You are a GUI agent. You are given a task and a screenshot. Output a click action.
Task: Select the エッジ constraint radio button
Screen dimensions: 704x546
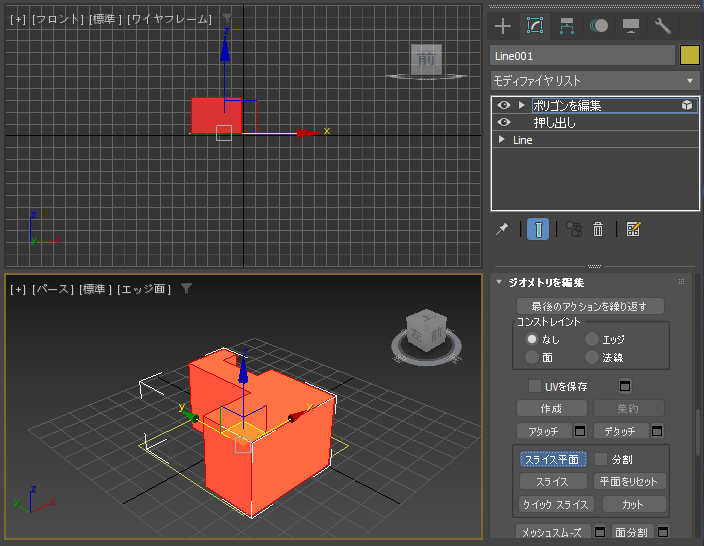click(x=592, y=339)
